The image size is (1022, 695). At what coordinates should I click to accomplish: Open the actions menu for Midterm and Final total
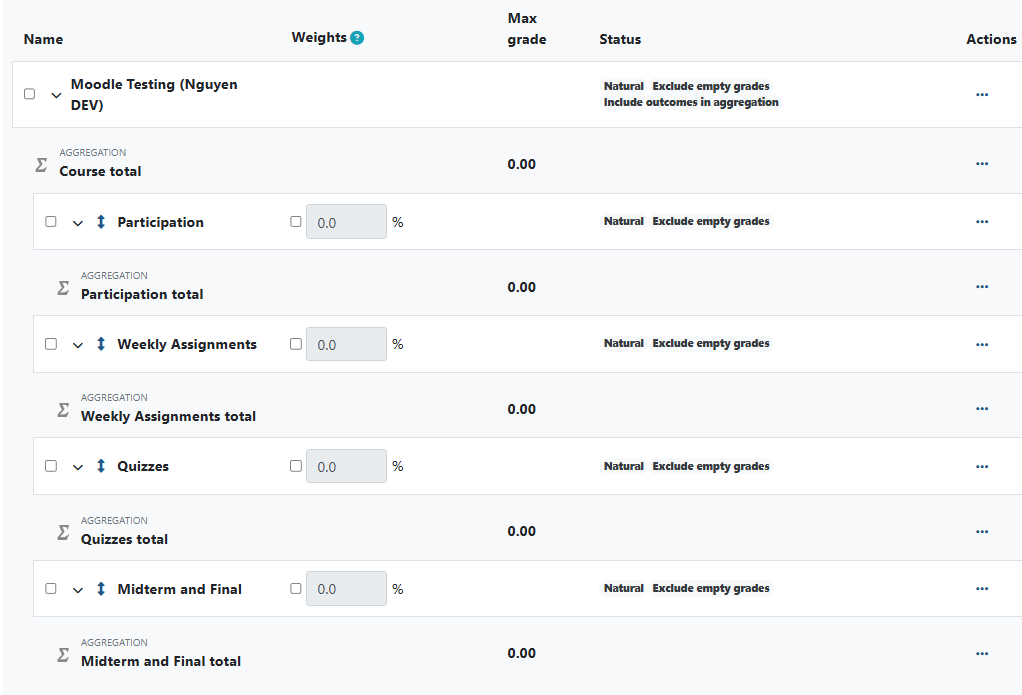pyautogui.click(x=981, y=652)
